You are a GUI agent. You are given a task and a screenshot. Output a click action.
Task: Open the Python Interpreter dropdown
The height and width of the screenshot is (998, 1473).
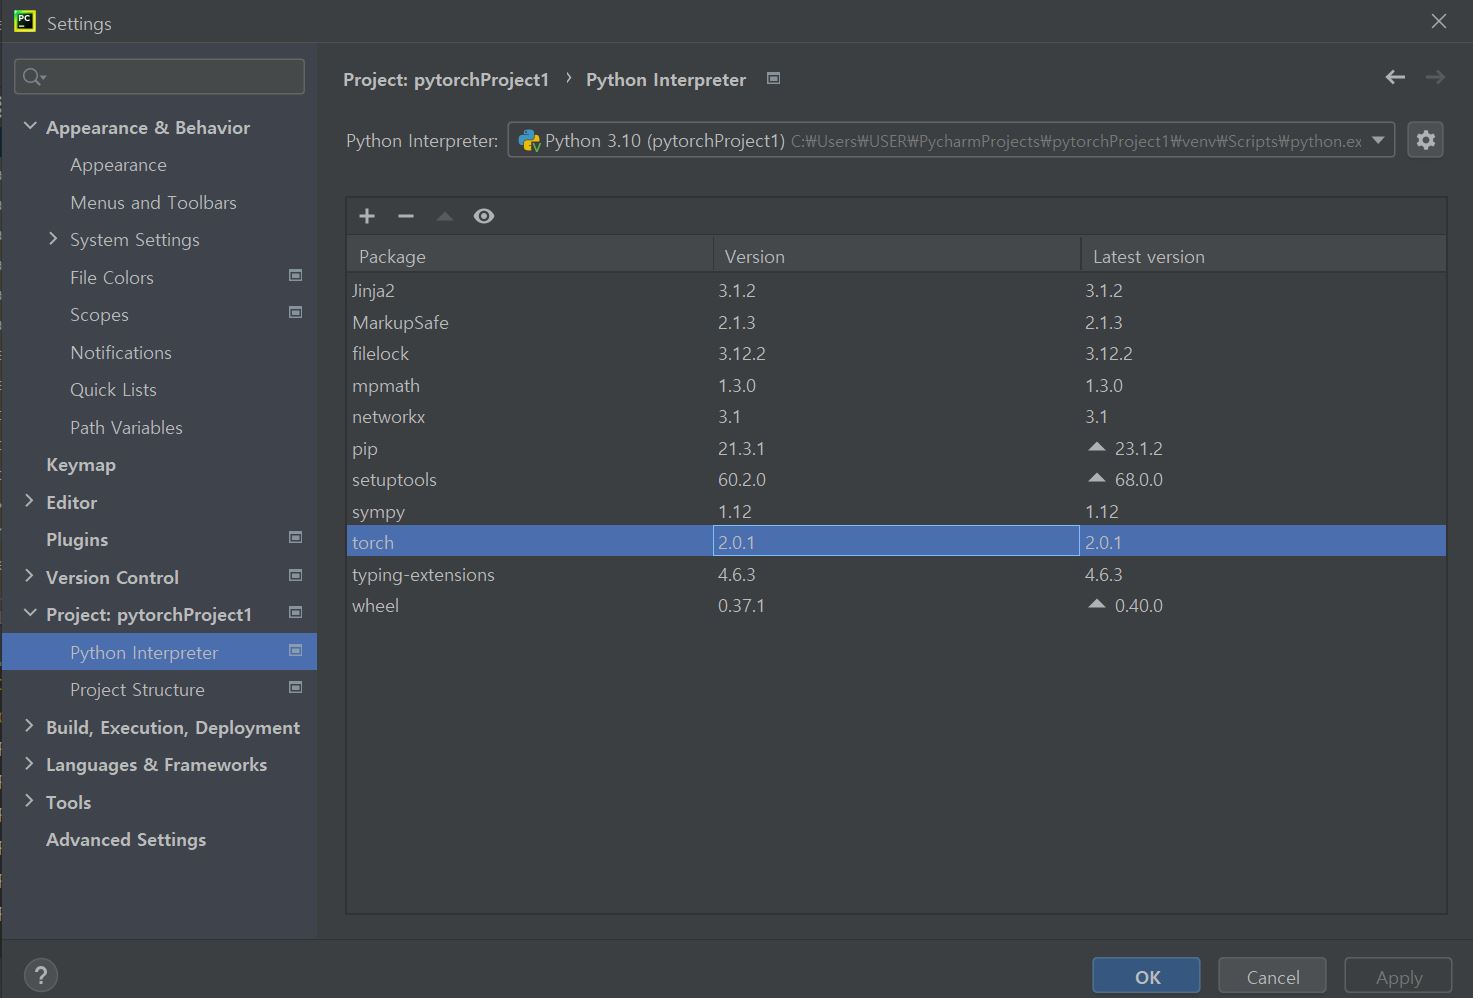(x=1378, y=140)
